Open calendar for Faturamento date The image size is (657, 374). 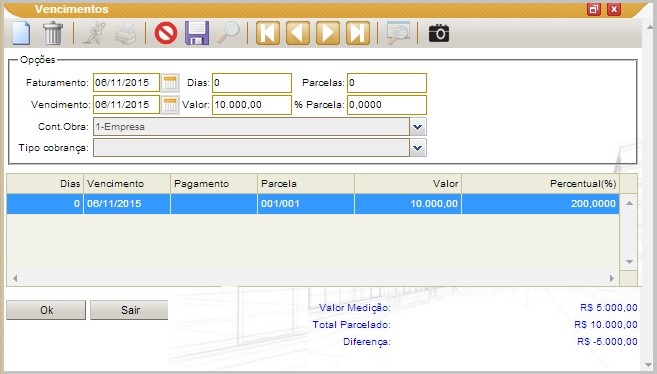[170, 83]
